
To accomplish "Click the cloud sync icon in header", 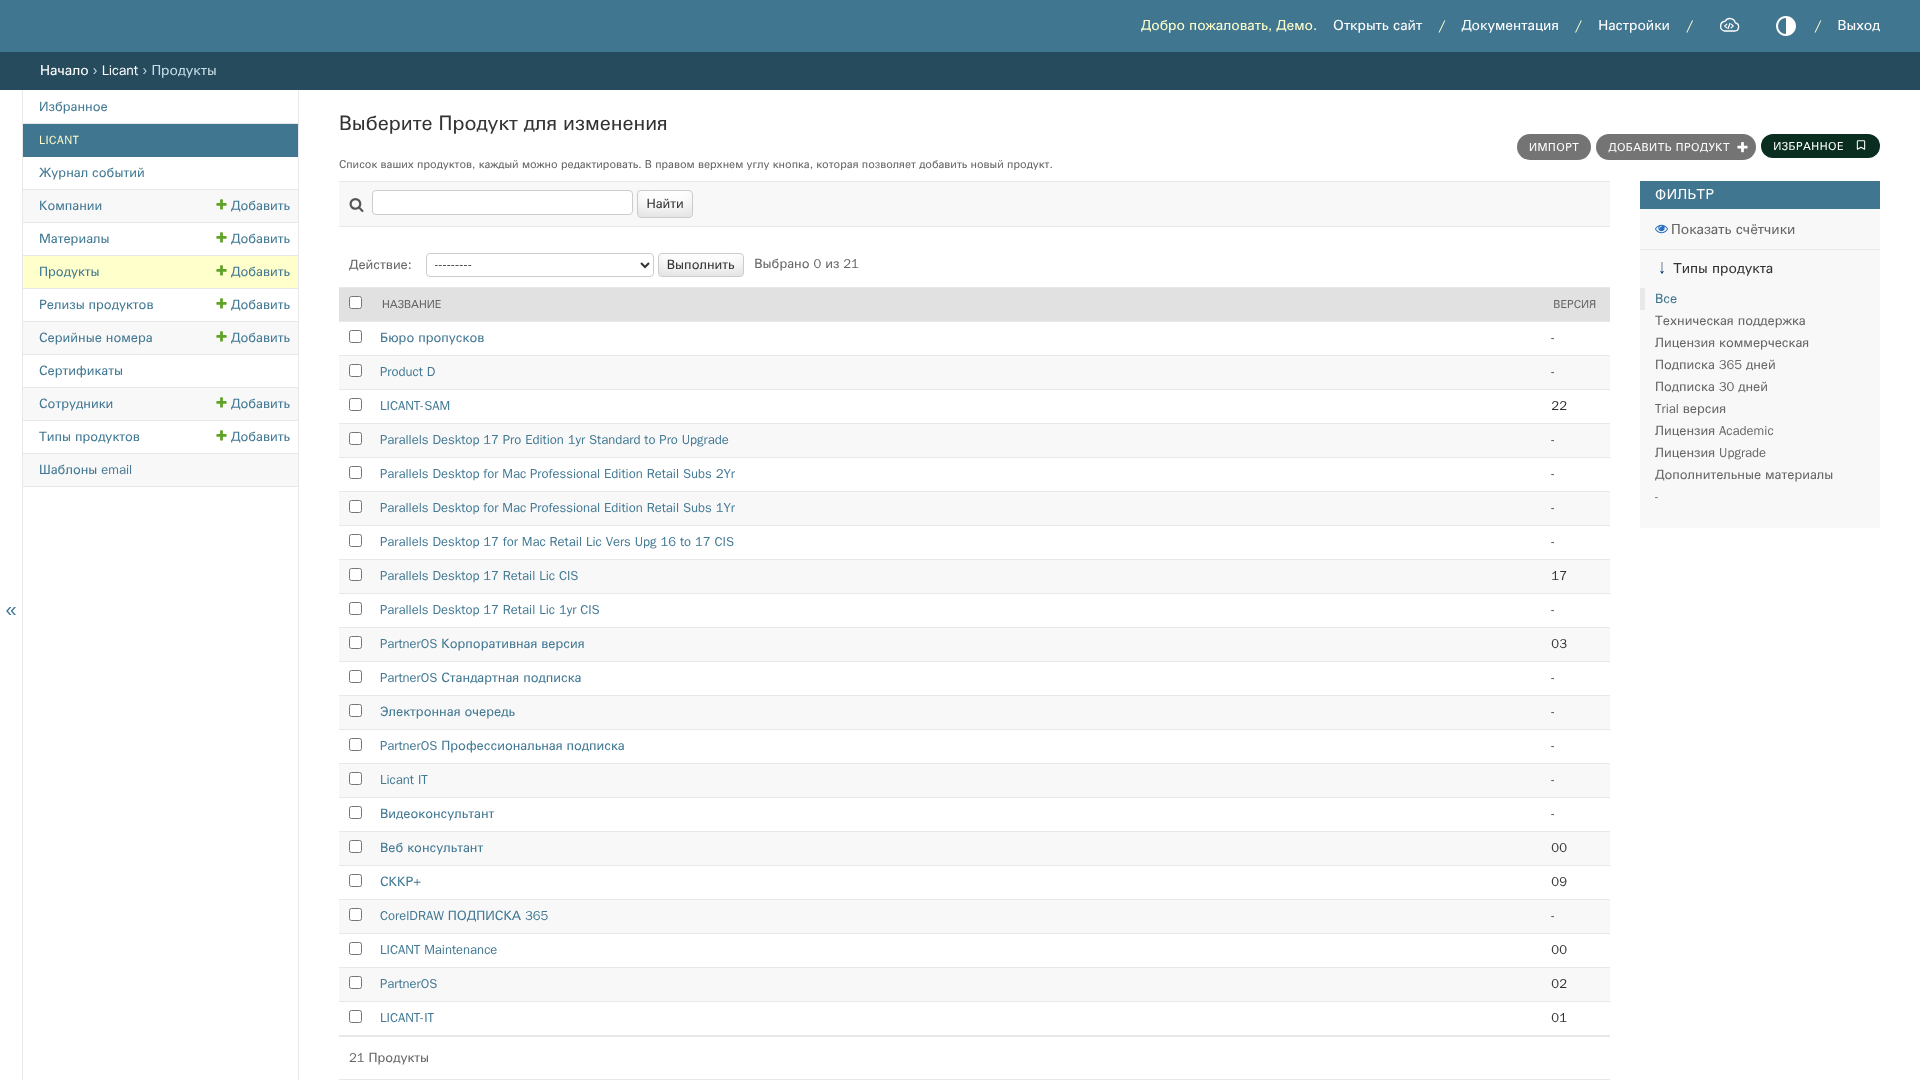I will pos(1729,26).
